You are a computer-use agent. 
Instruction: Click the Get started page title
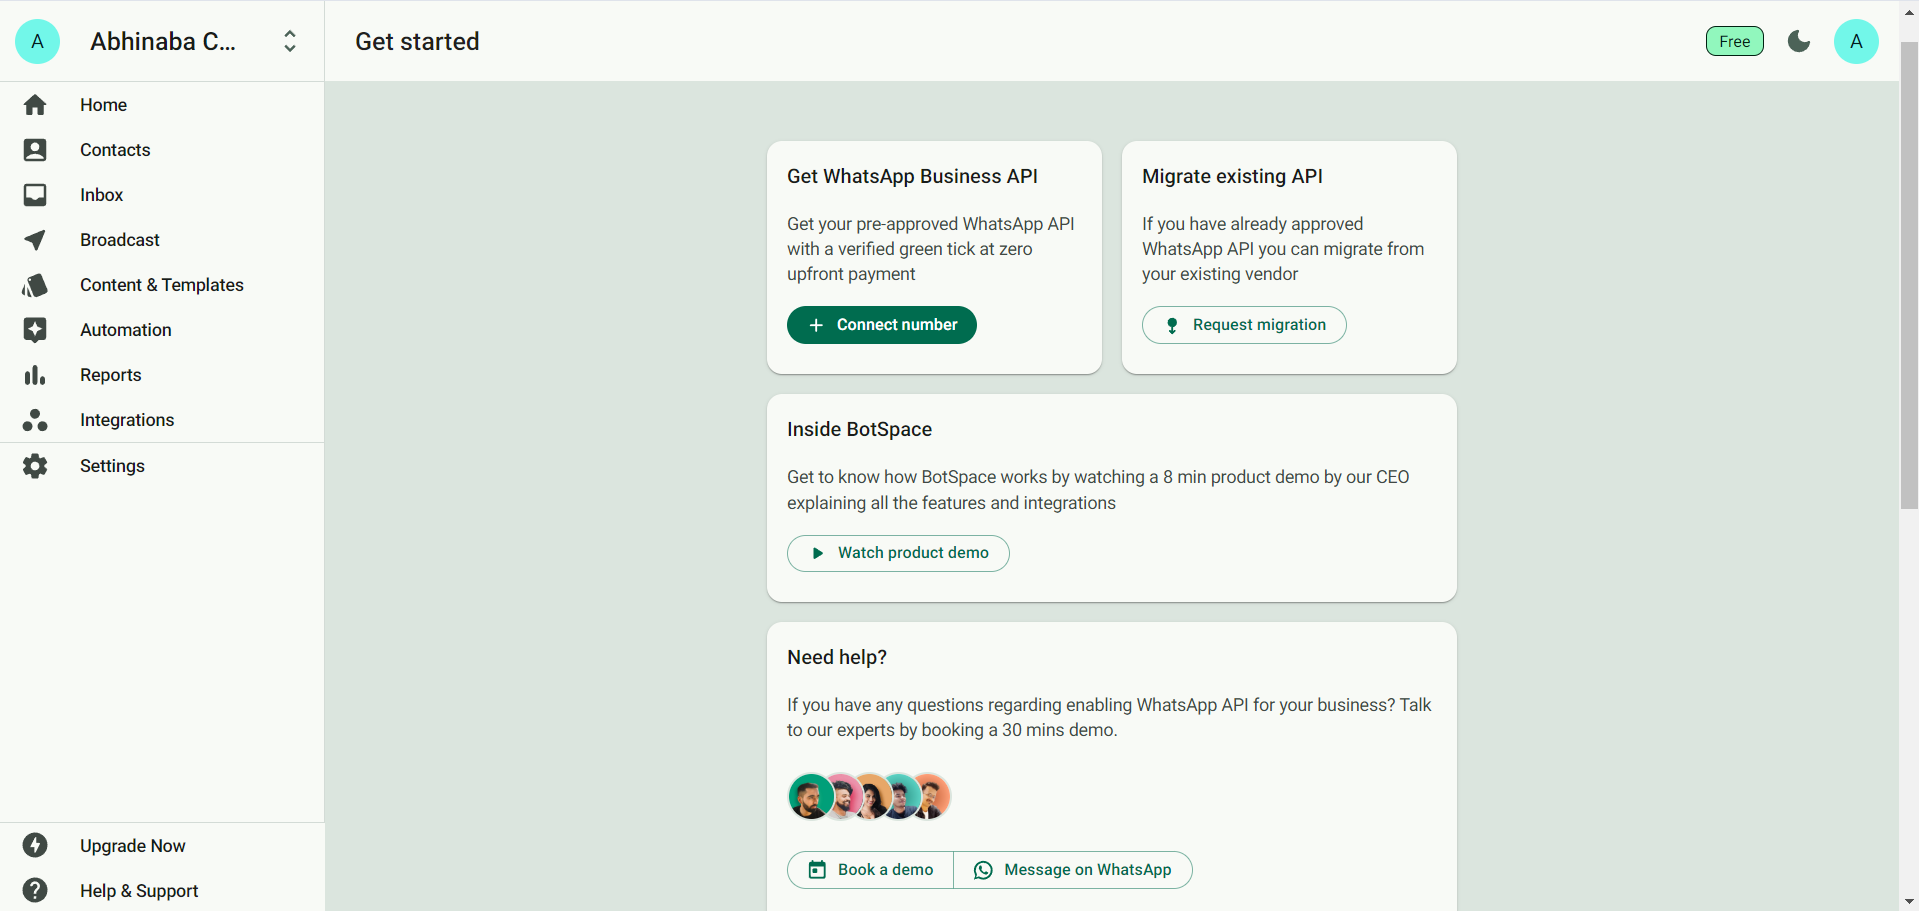pos(417,41)
